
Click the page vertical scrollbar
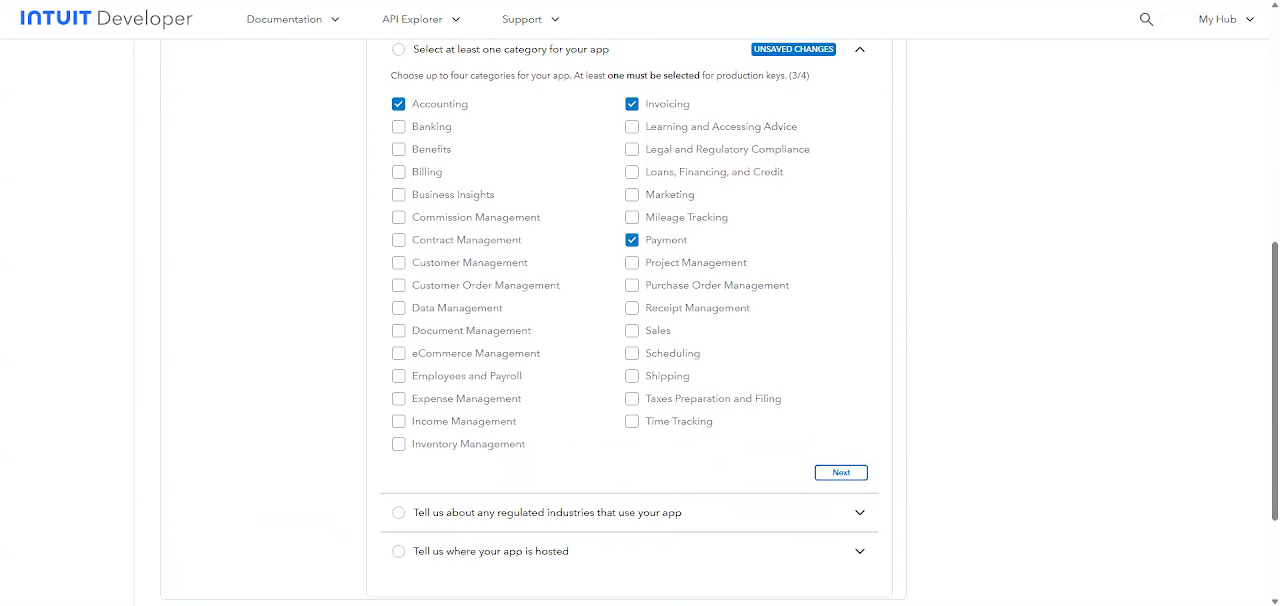(1274, 380)
